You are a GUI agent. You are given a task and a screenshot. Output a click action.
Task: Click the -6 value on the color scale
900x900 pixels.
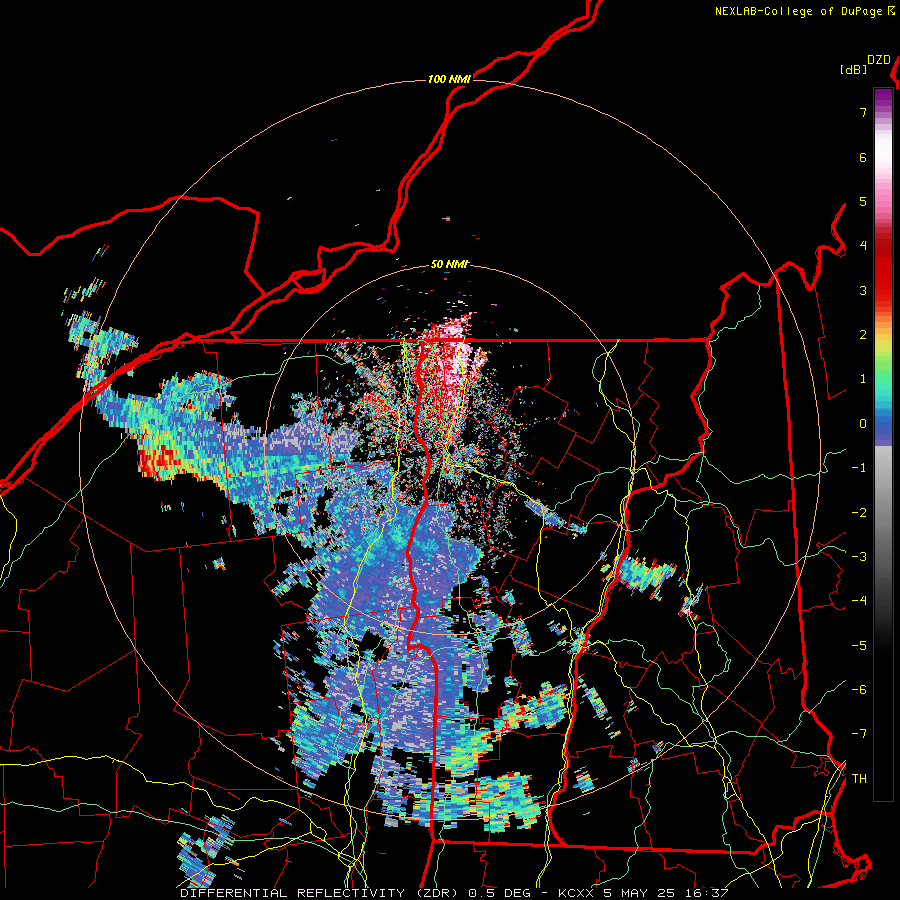(x=859, y=690)
